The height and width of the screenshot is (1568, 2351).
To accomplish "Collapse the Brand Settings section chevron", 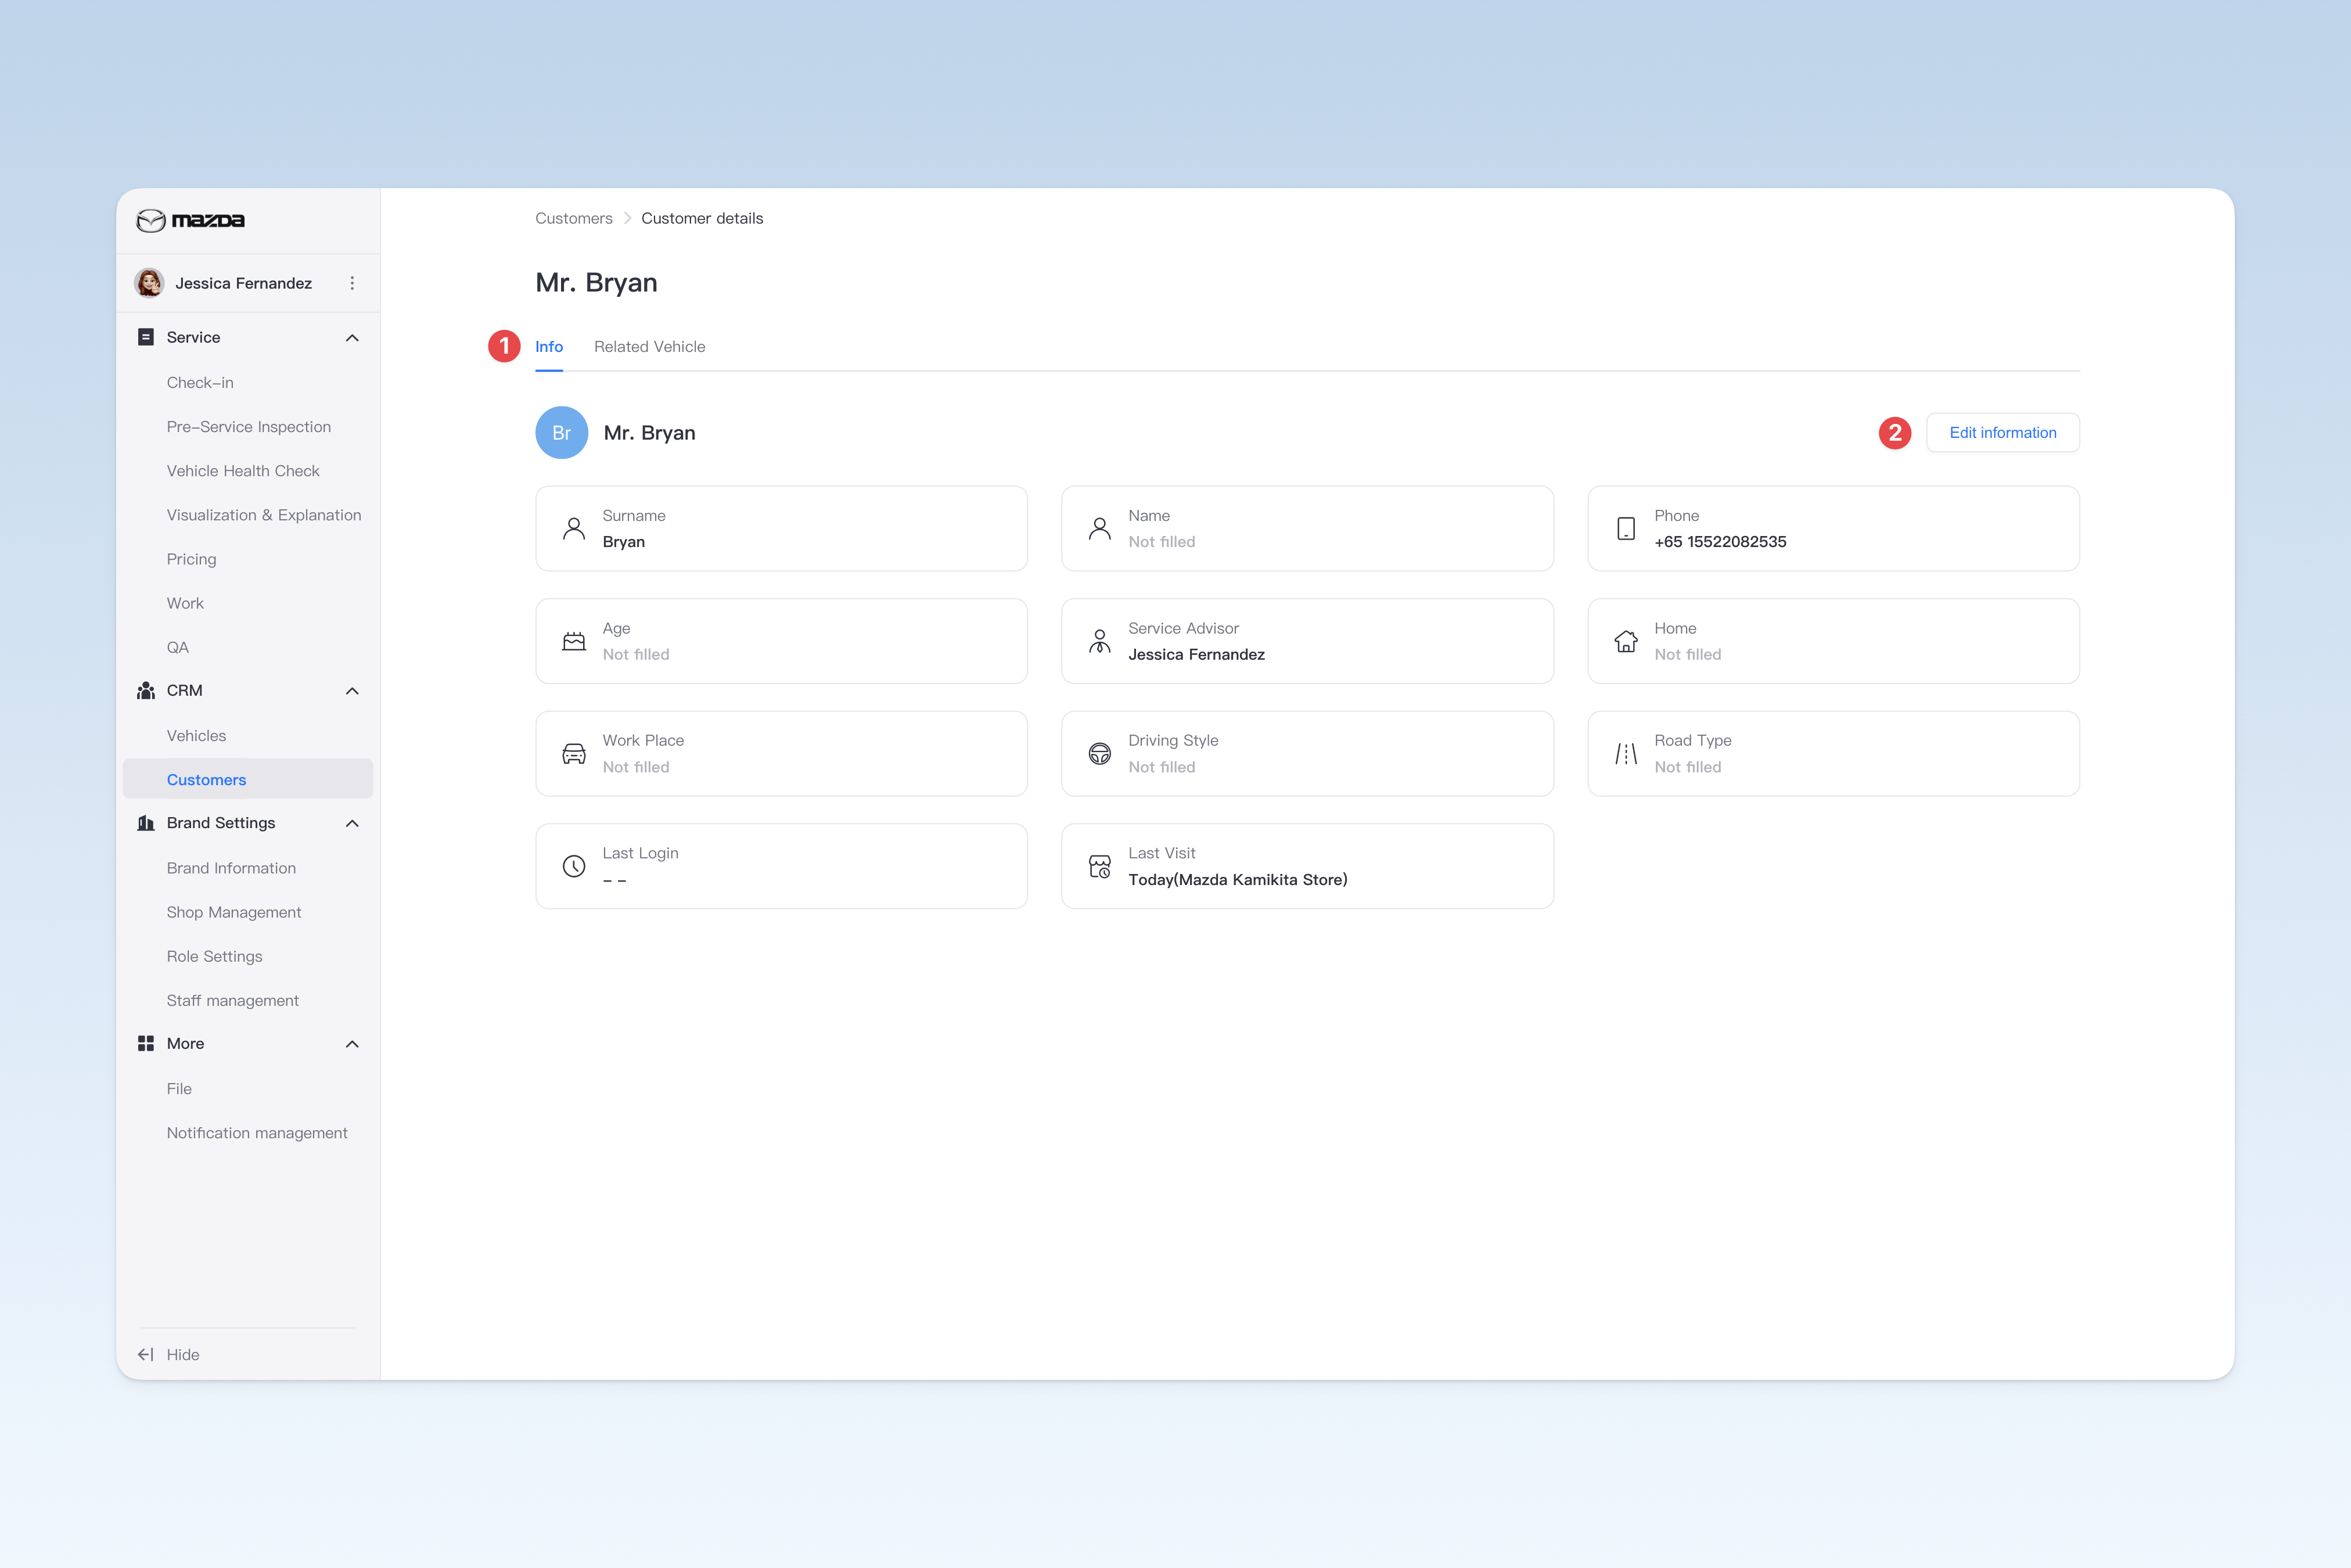I will (352, 823).
